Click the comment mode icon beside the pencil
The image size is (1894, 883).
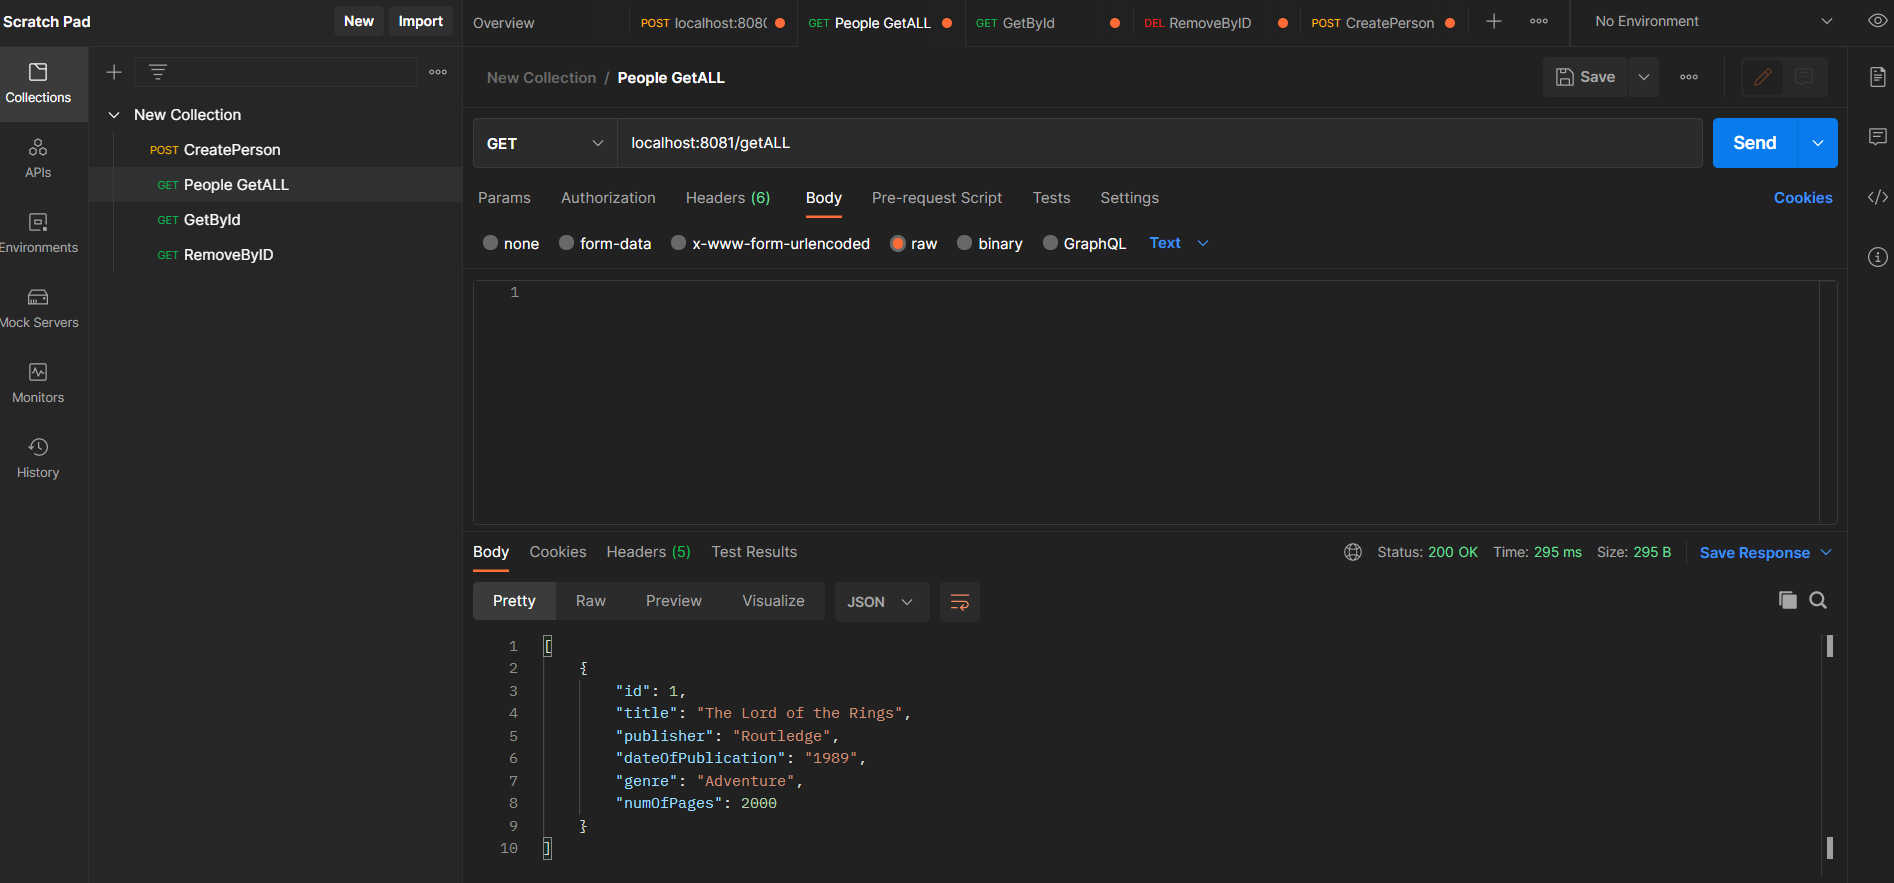1805,77
